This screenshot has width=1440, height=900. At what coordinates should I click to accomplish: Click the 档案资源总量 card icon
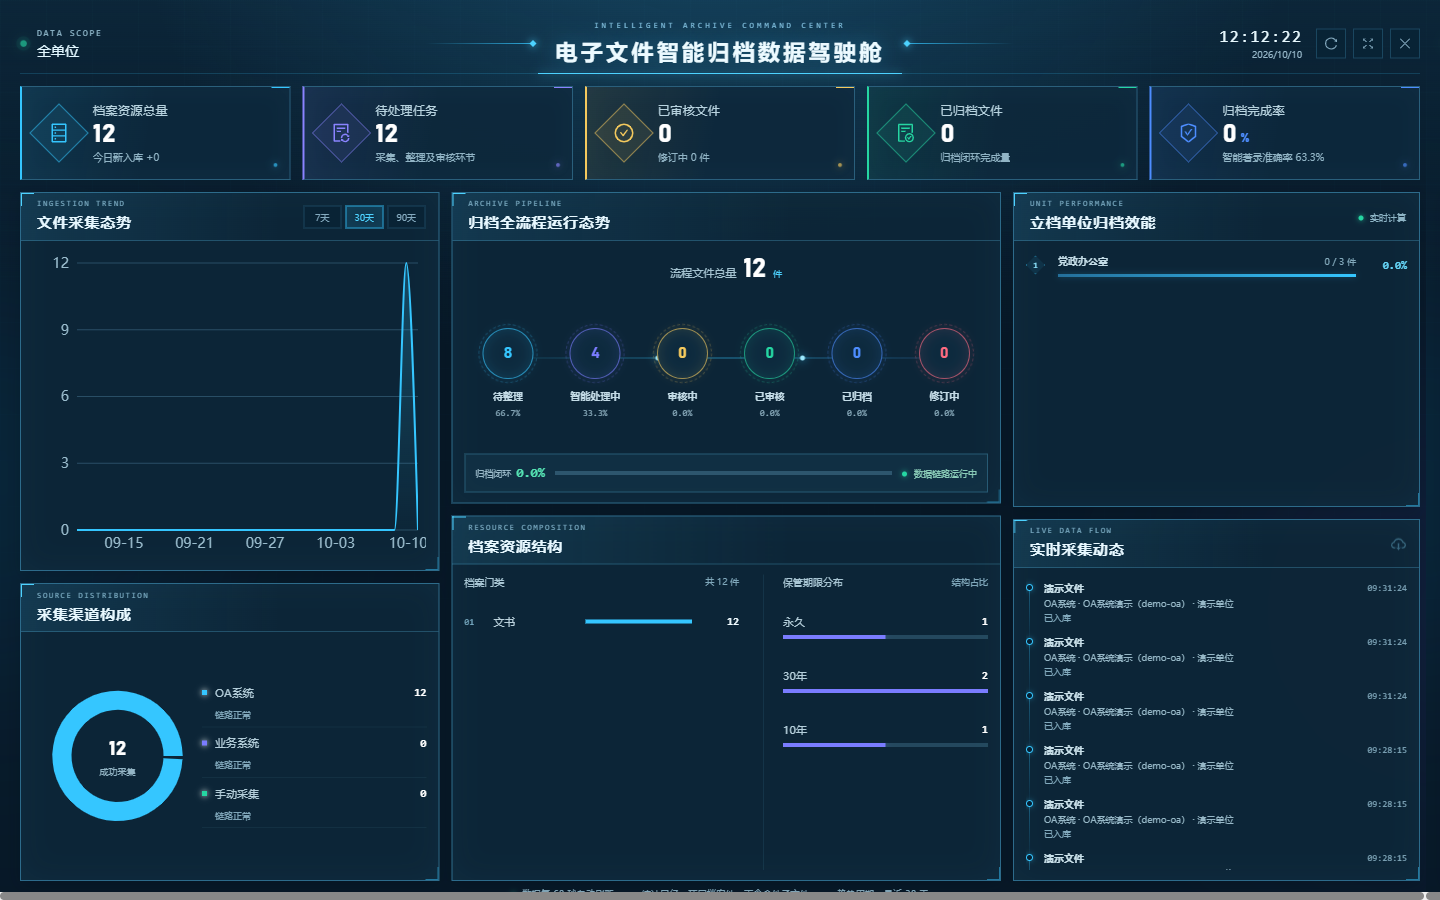click(x=59, y=133)
